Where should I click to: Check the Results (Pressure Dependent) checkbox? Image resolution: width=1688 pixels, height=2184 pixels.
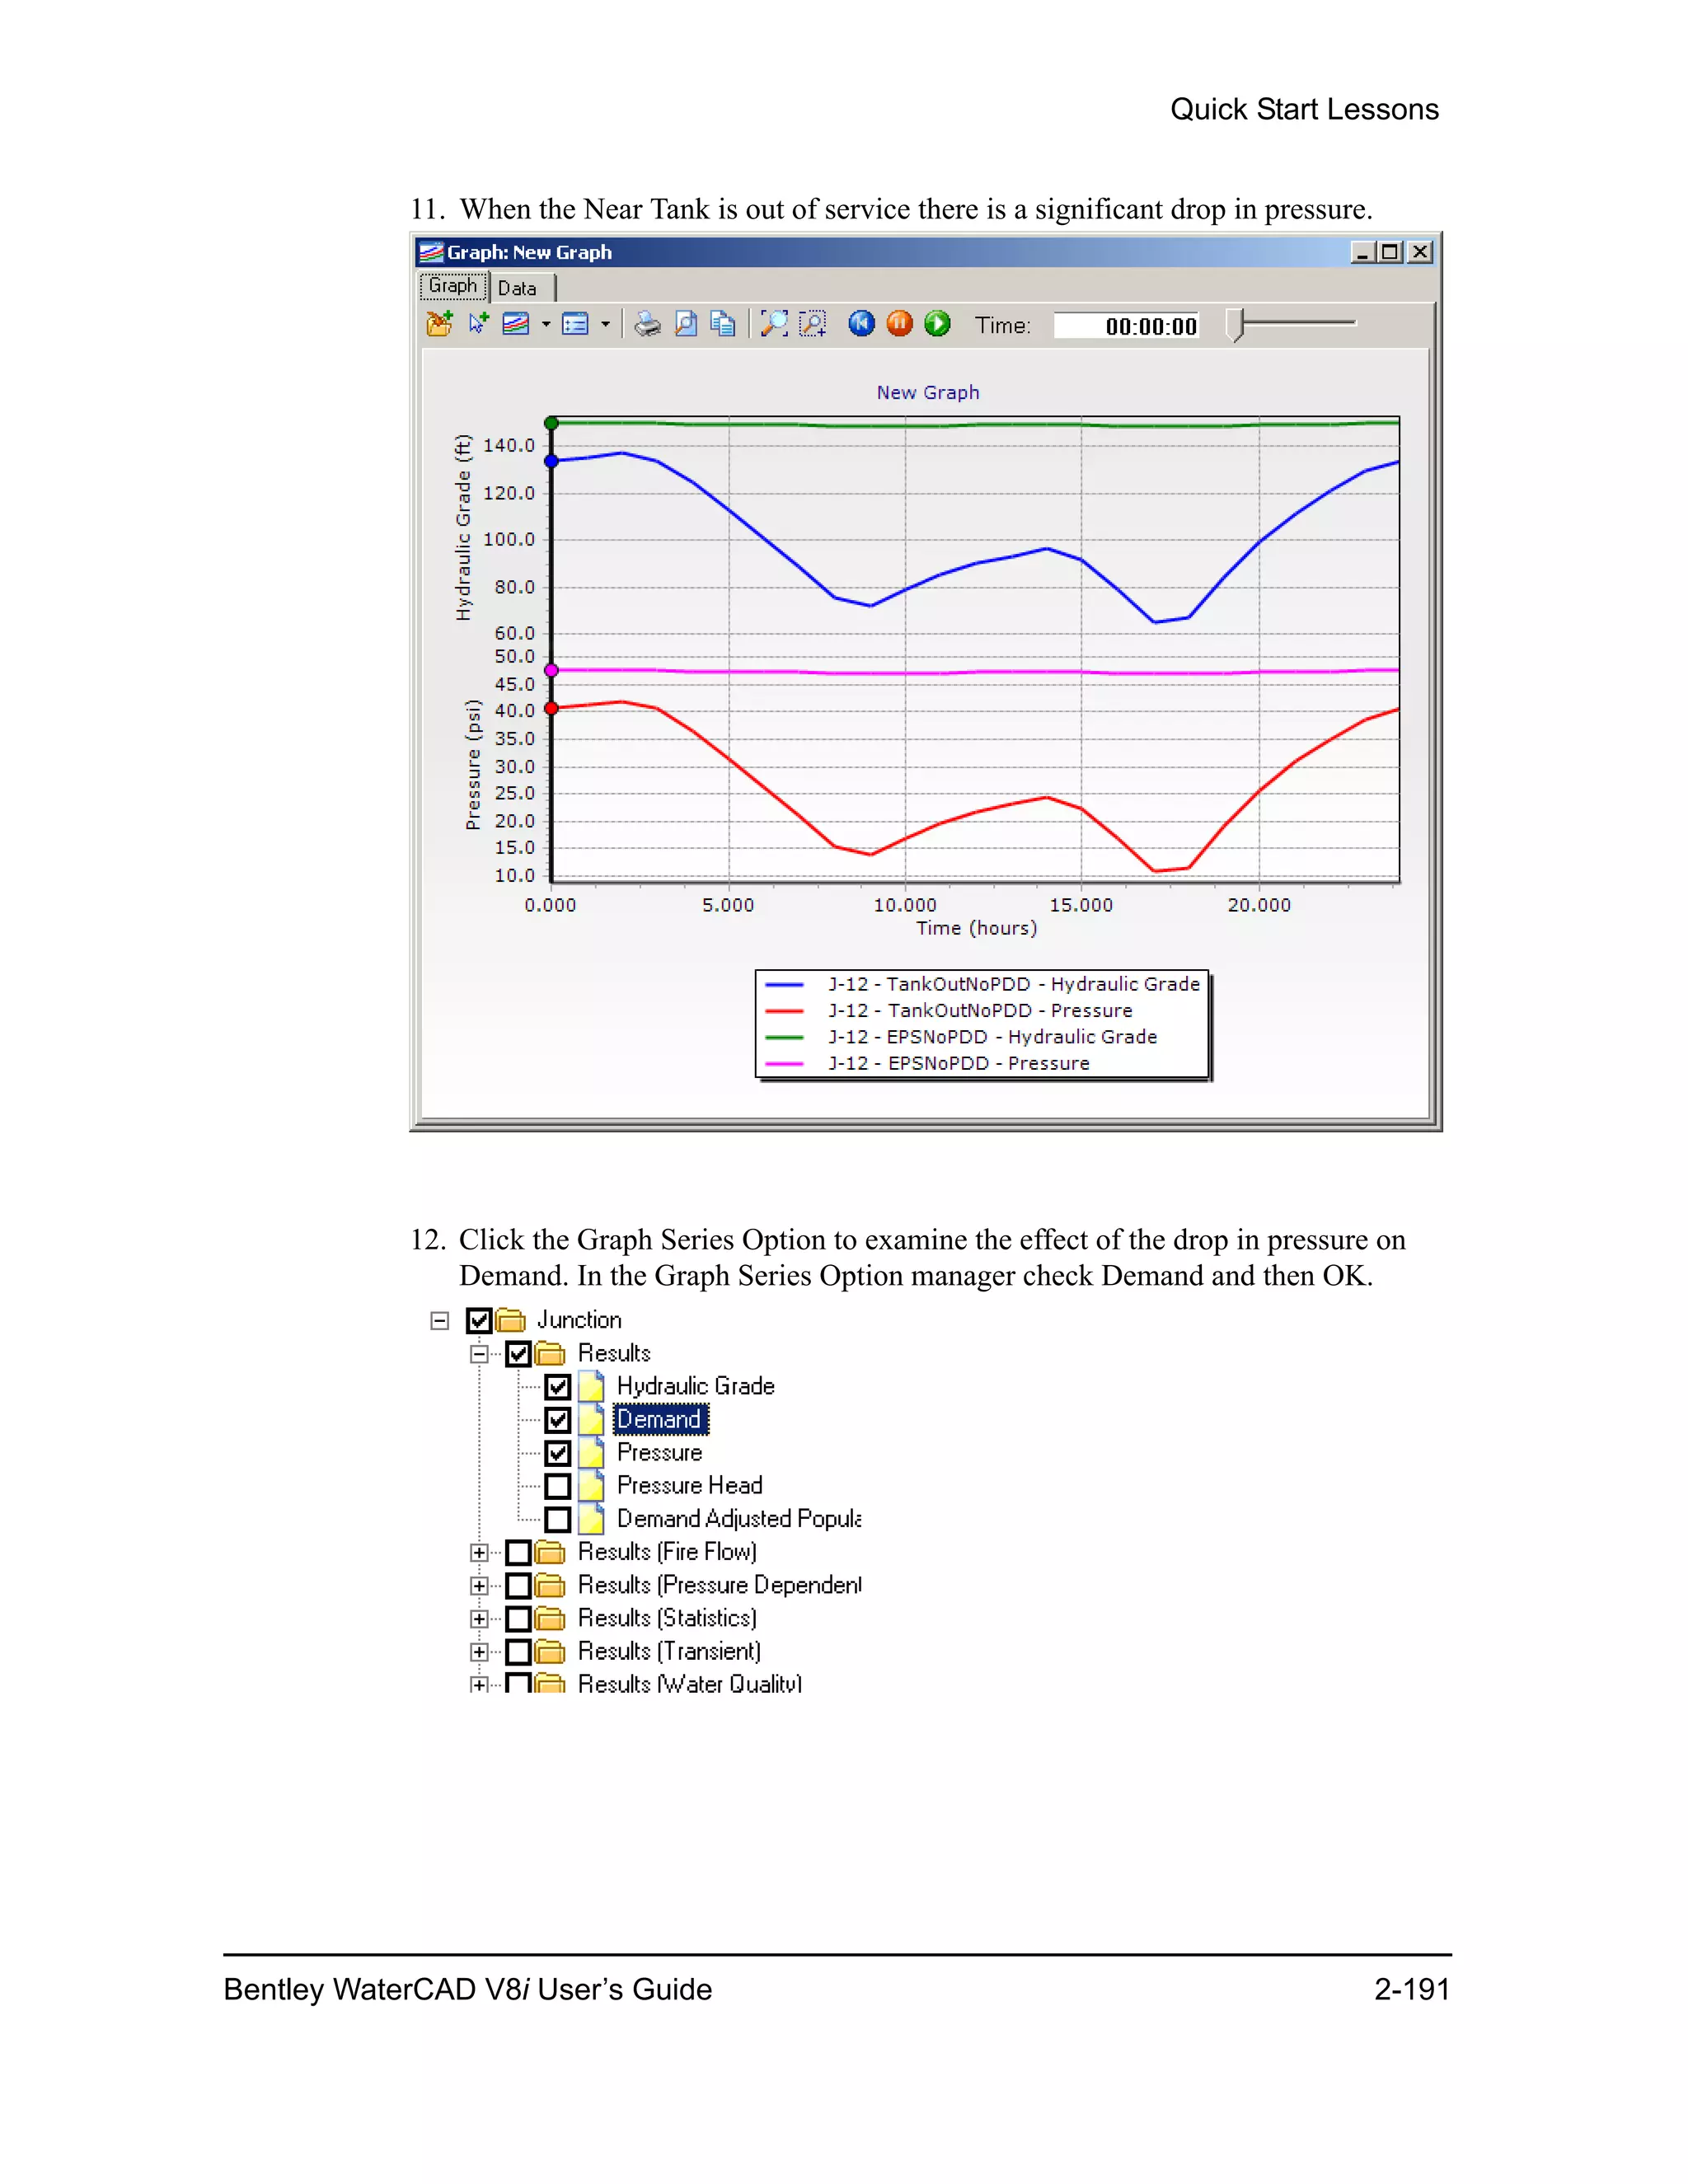pos(518,1586)
